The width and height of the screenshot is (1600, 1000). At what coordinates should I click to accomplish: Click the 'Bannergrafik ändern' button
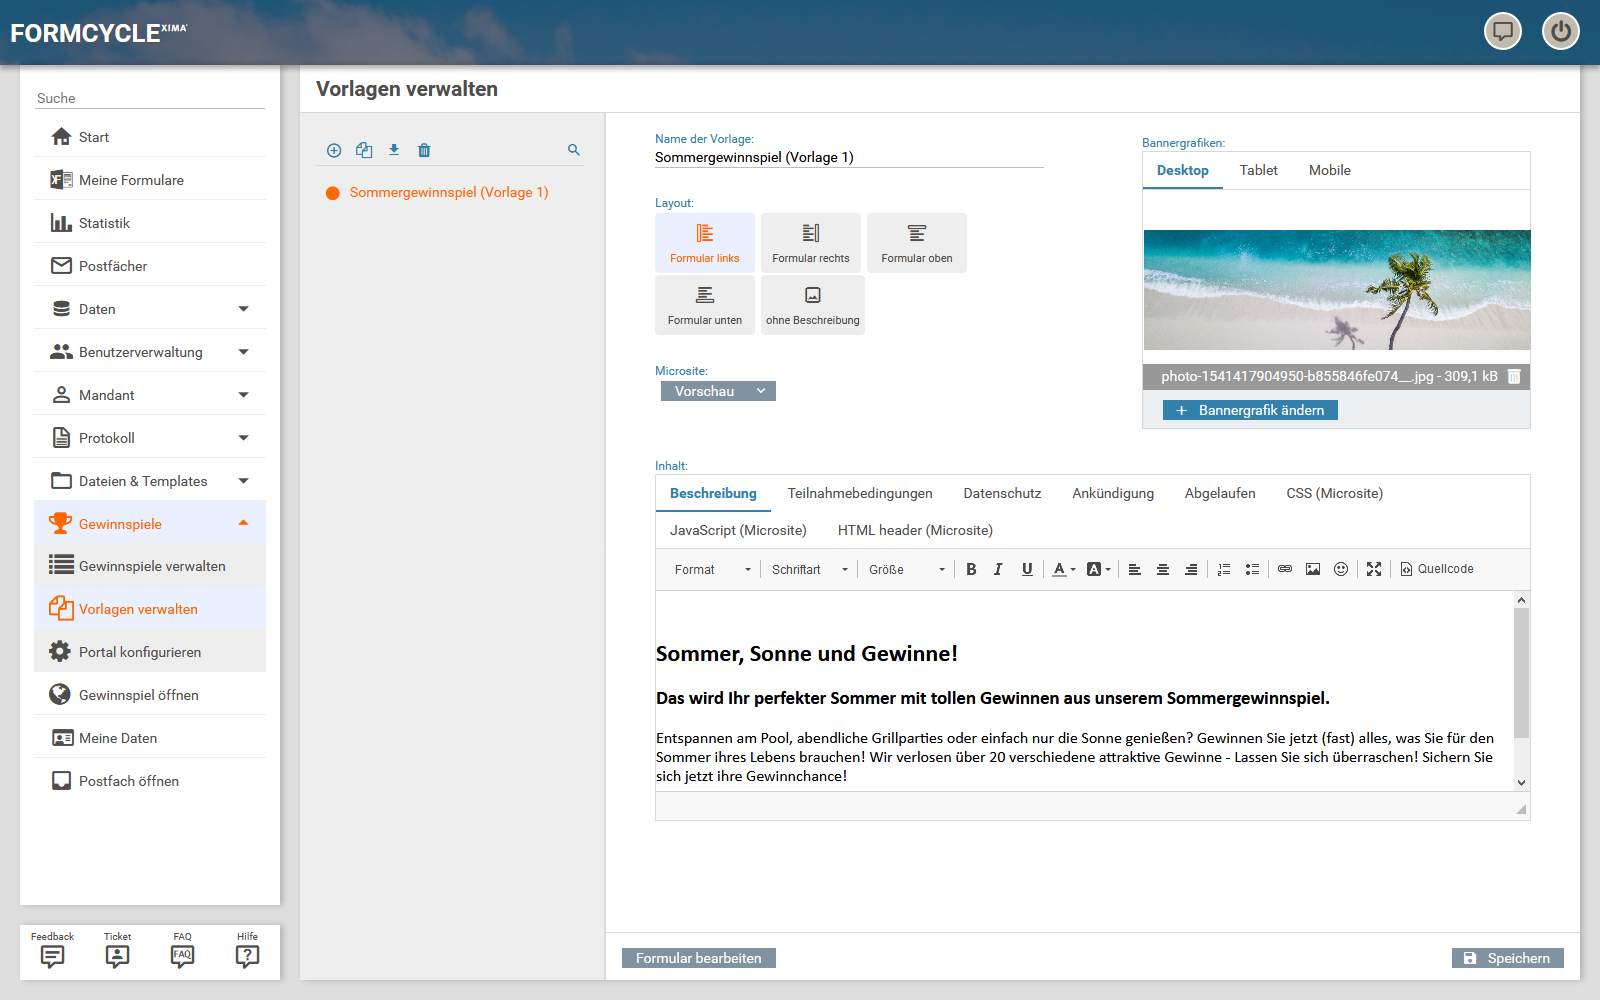pyautogui.click(x=1250, y=410)
